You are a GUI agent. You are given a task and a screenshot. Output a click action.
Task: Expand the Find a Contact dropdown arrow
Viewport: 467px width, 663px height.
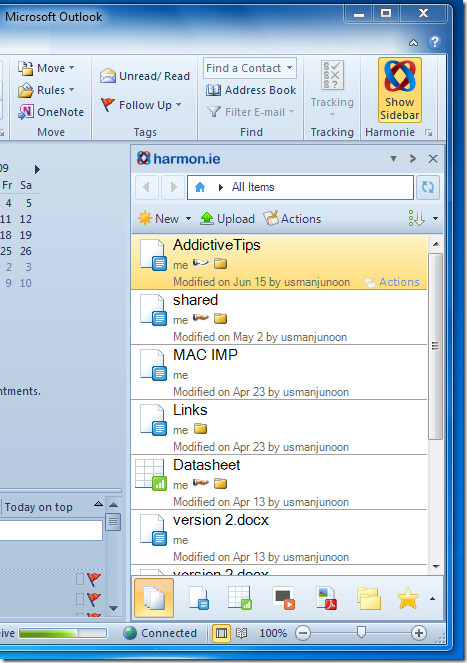pos(290,68)
